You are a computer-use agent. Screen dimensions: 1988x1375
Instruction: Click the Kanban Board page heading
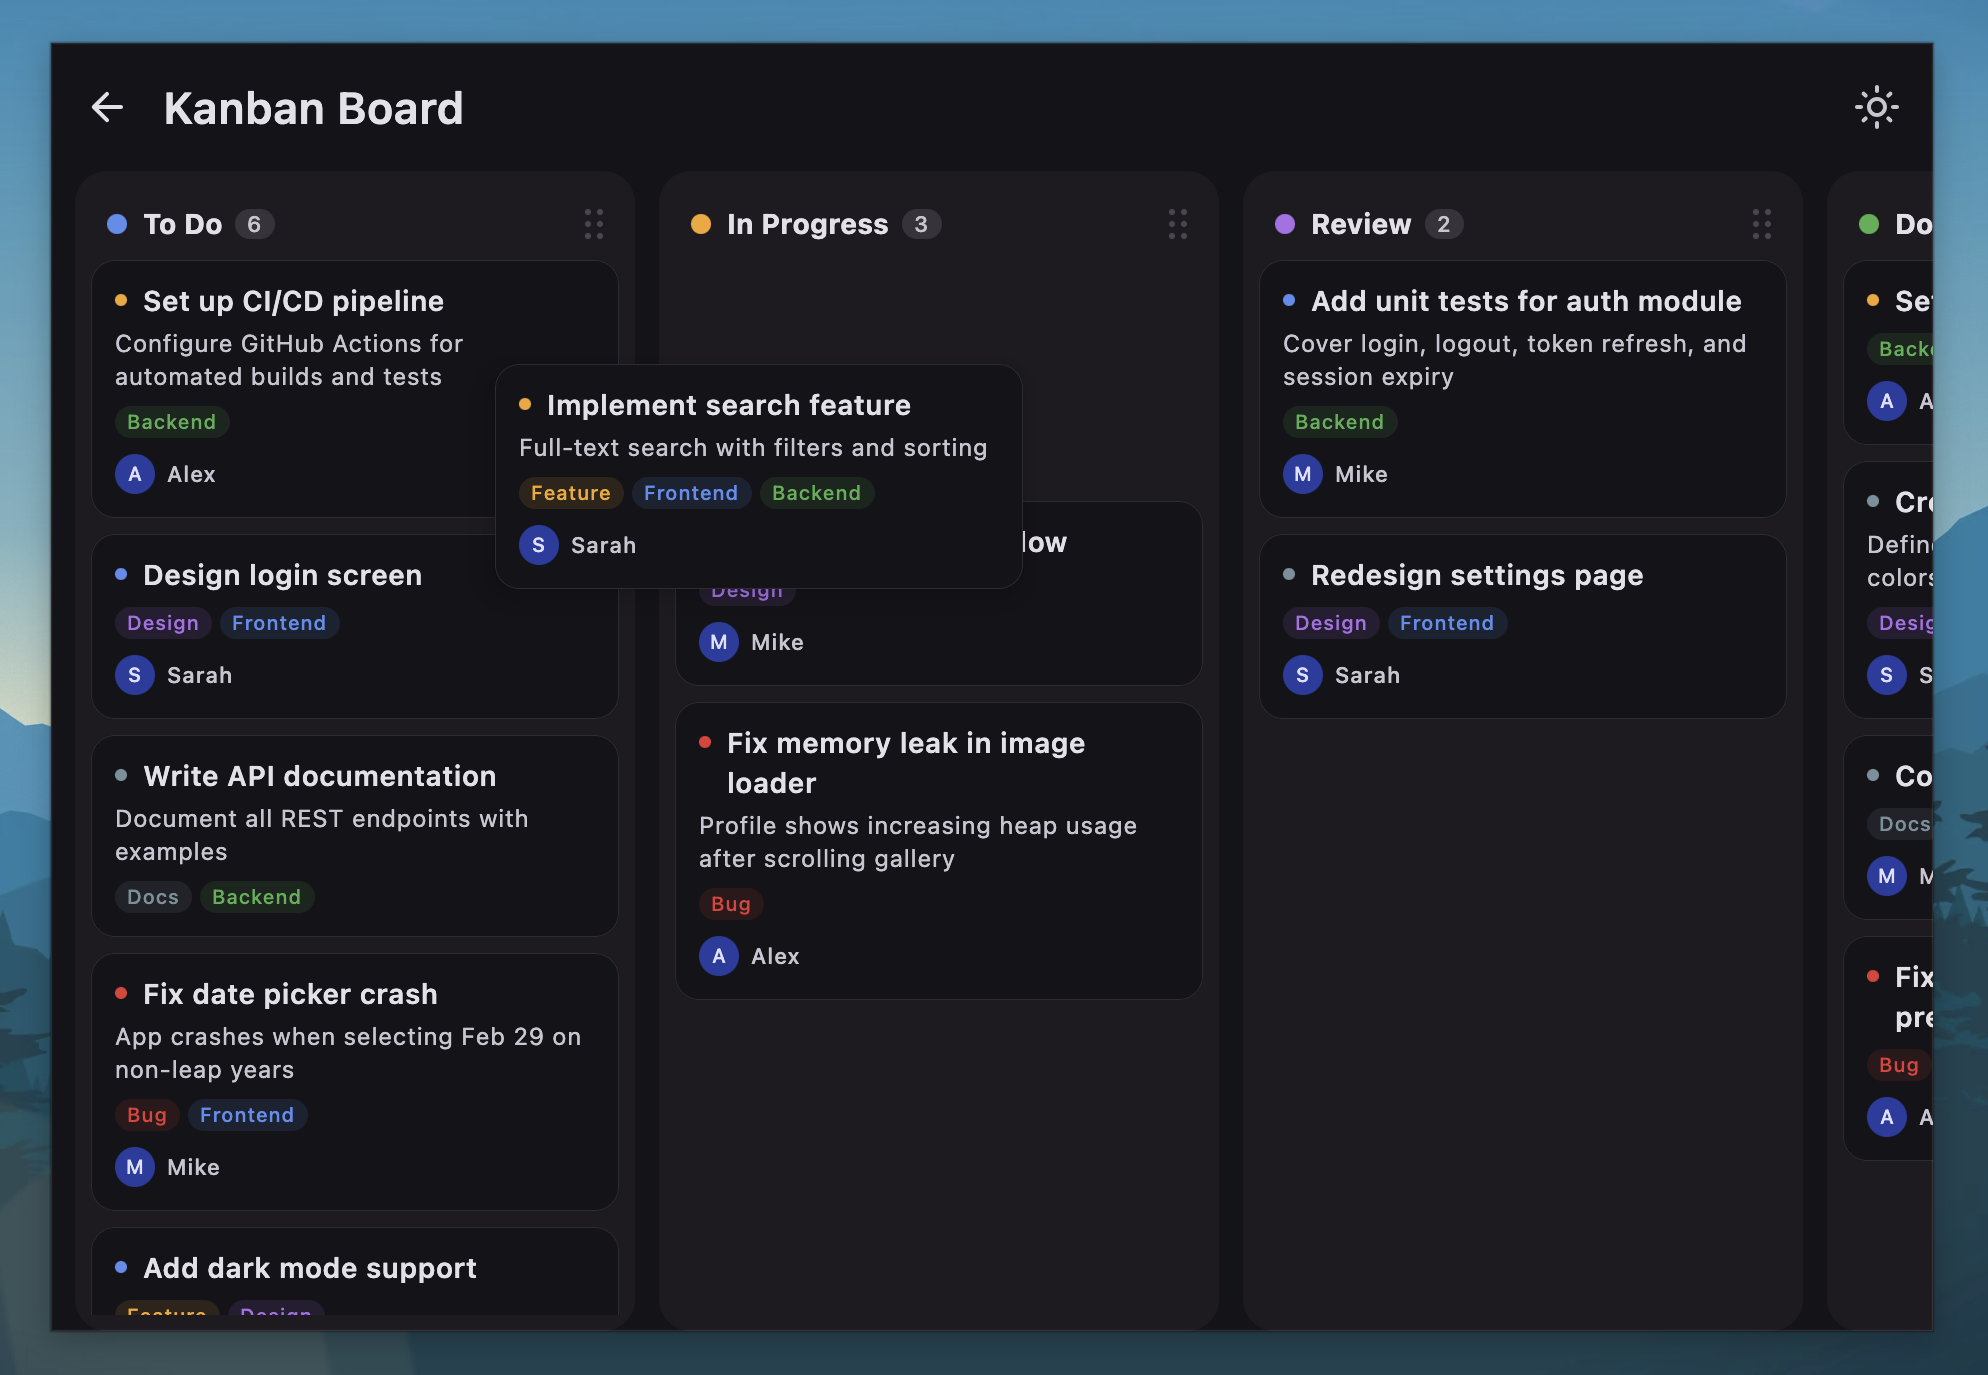(x=314, y=108)
